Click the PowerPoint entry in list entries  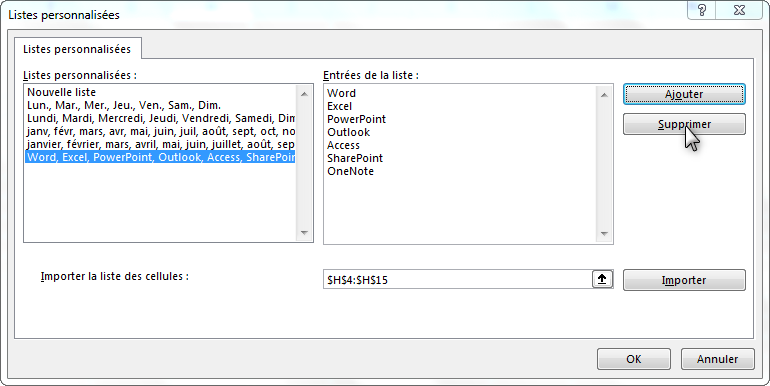[x=357, y=119]
